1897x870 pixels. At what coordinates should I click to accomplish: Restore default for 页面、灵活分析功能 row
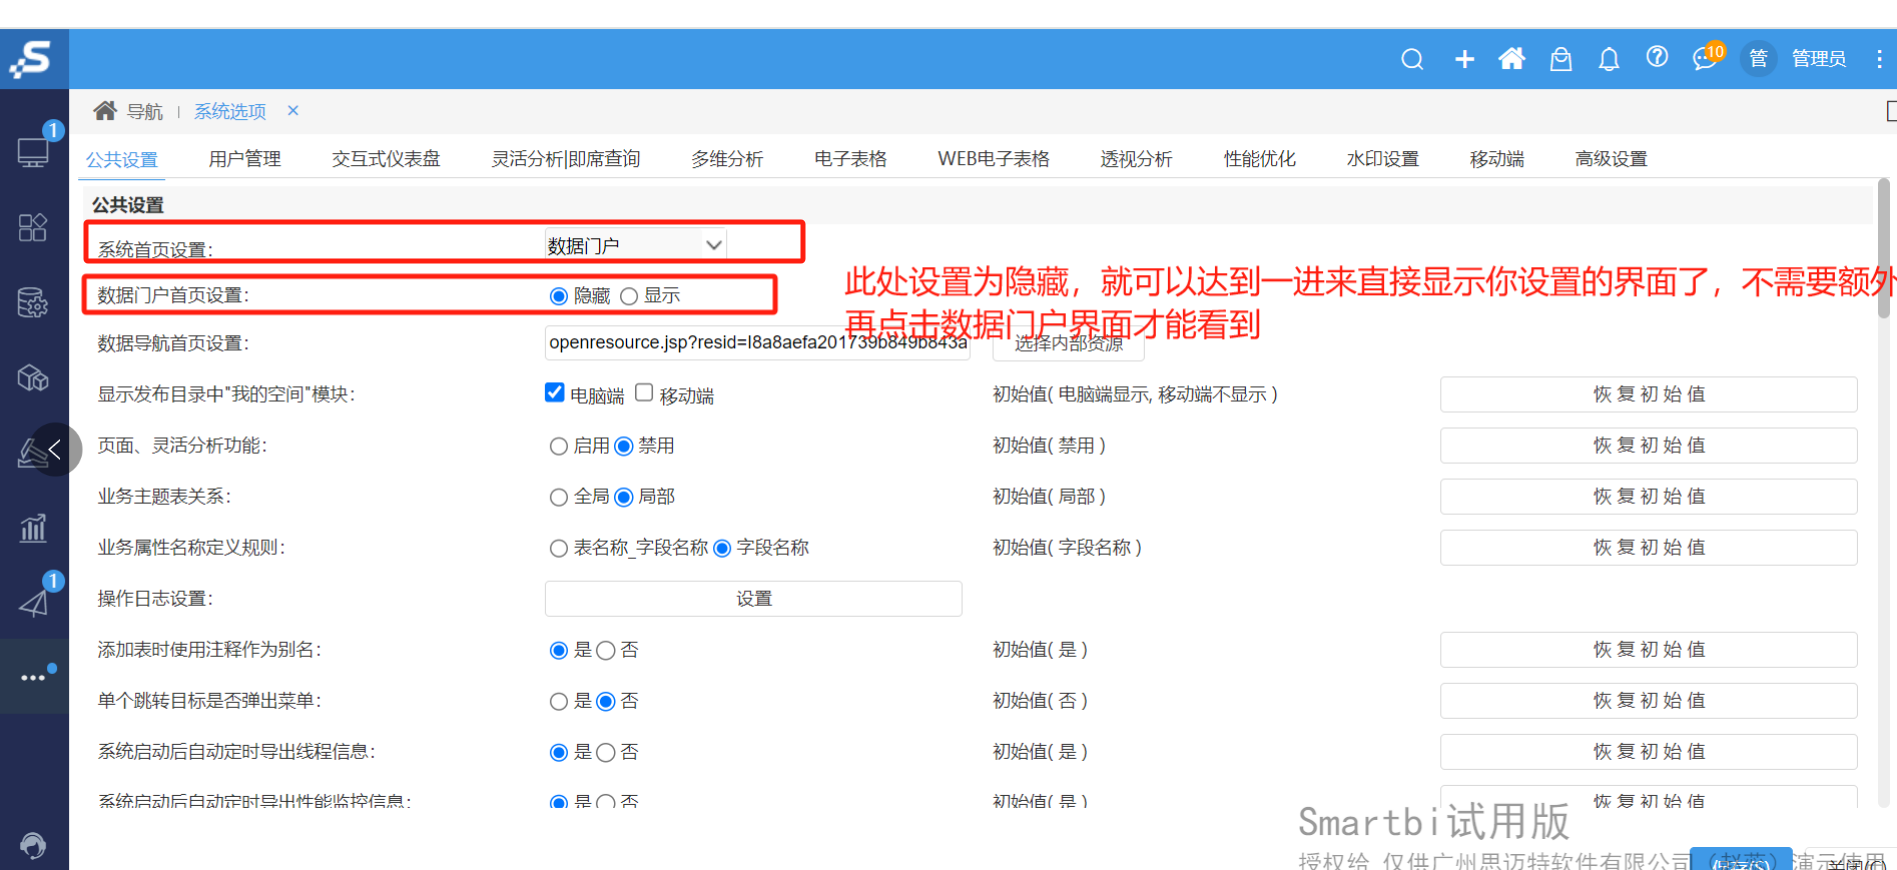1649,445
